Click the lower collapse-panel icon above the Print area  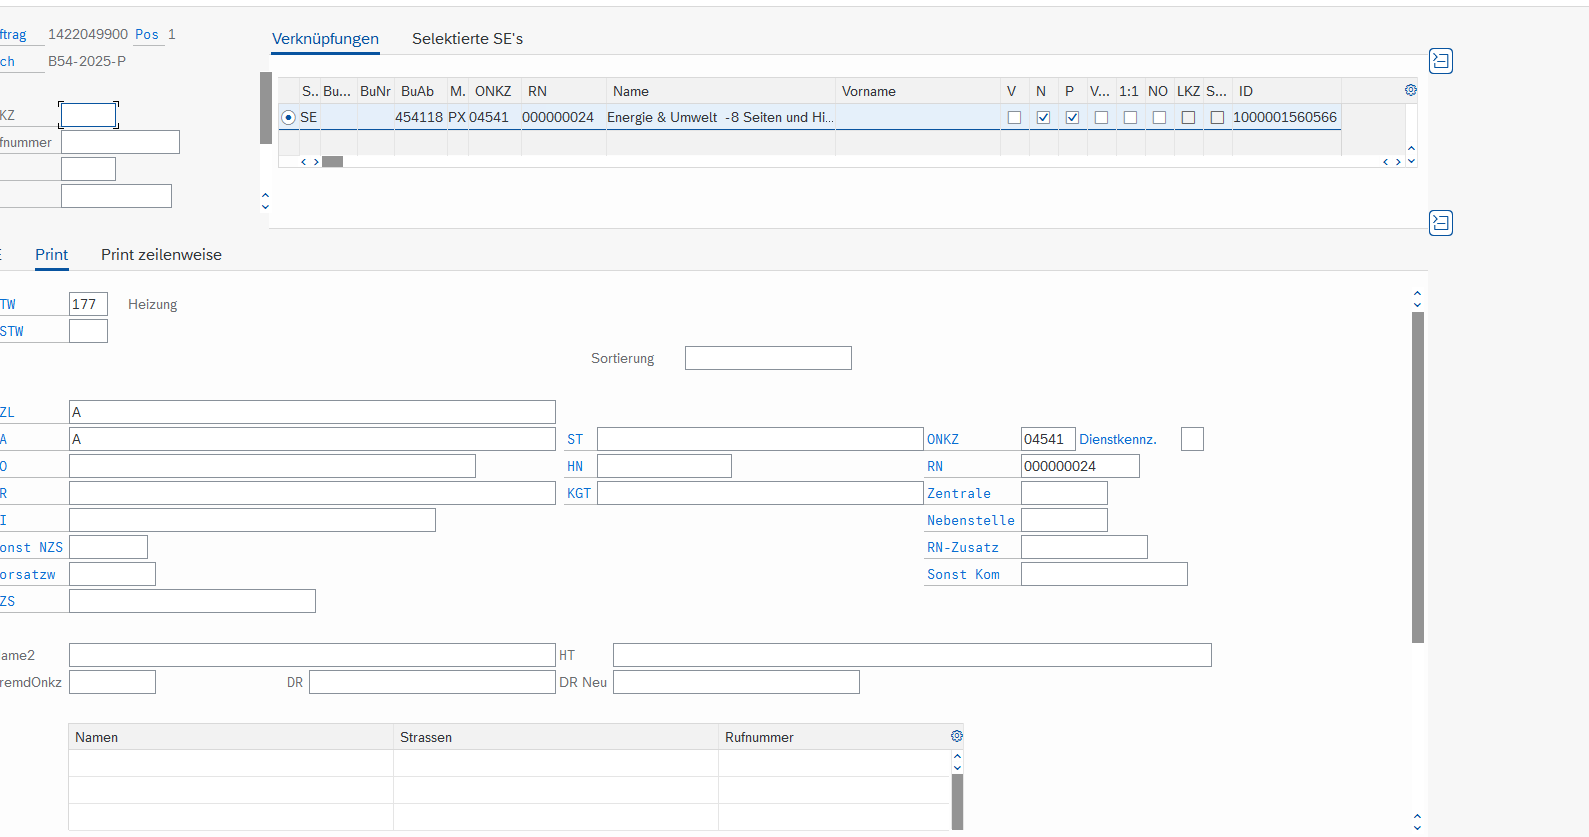click(1441, 222)
